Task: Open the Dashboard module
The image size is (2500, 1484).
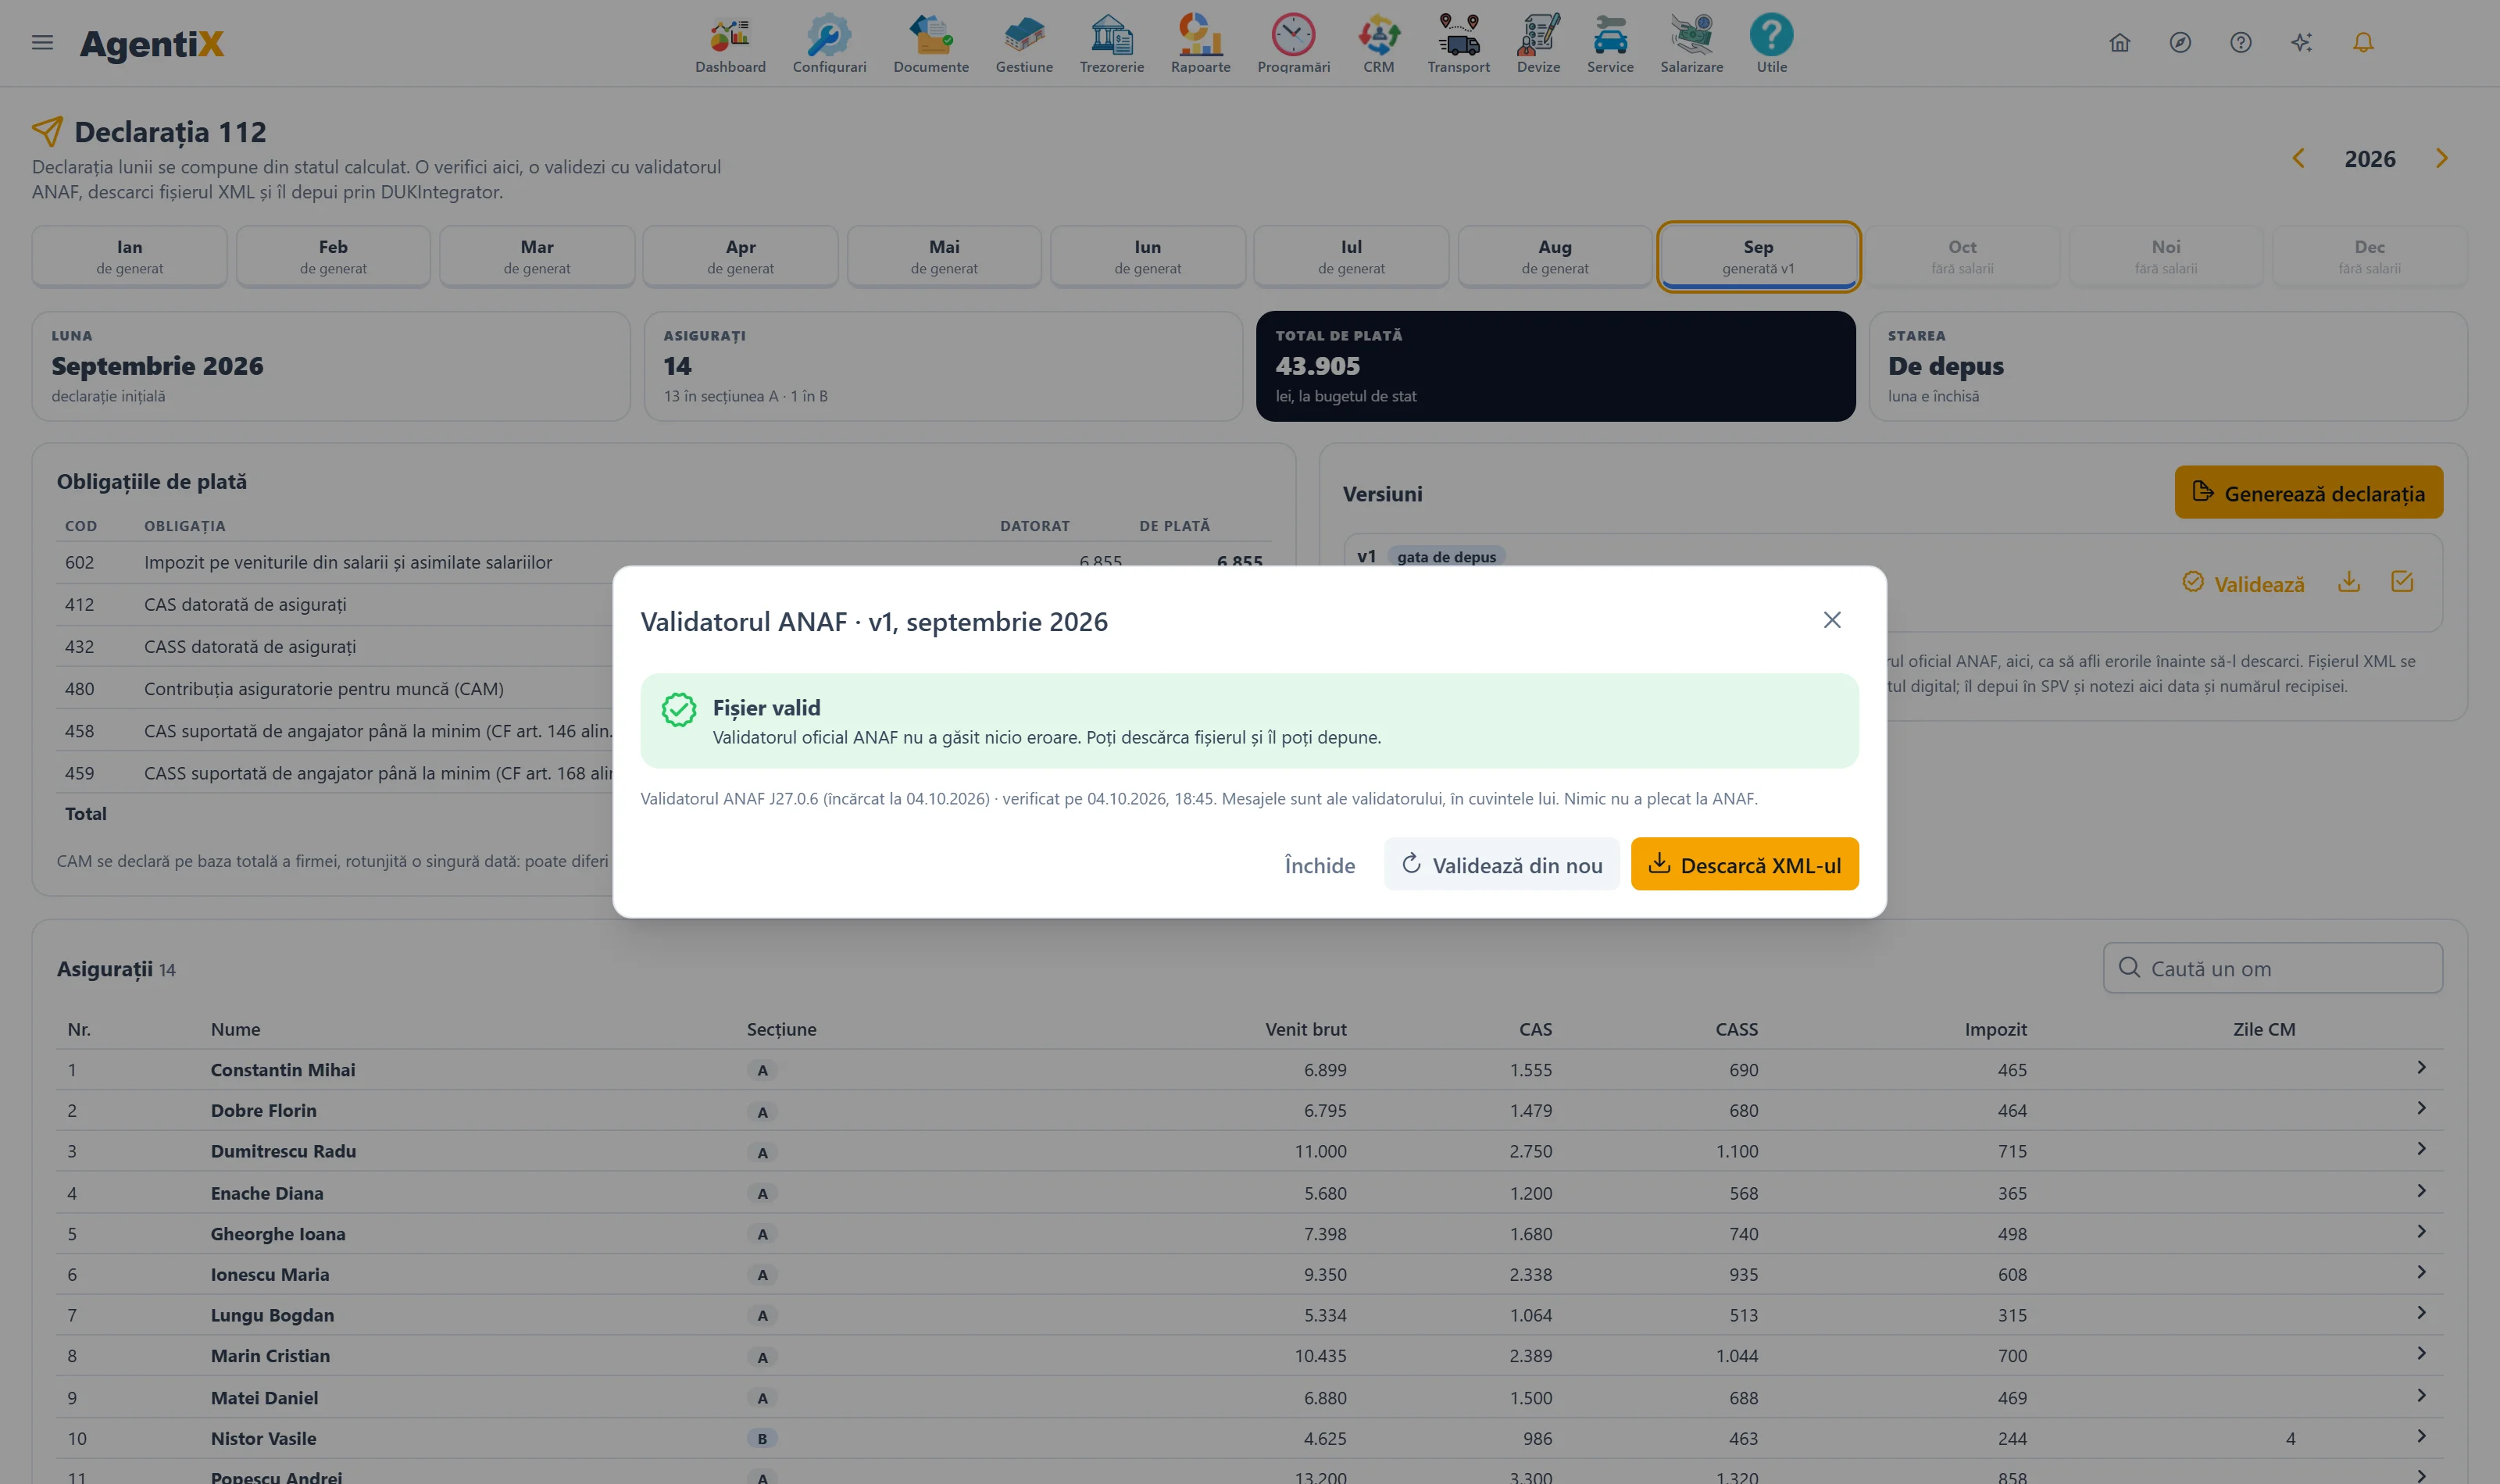Action: [x=730, y=44]
